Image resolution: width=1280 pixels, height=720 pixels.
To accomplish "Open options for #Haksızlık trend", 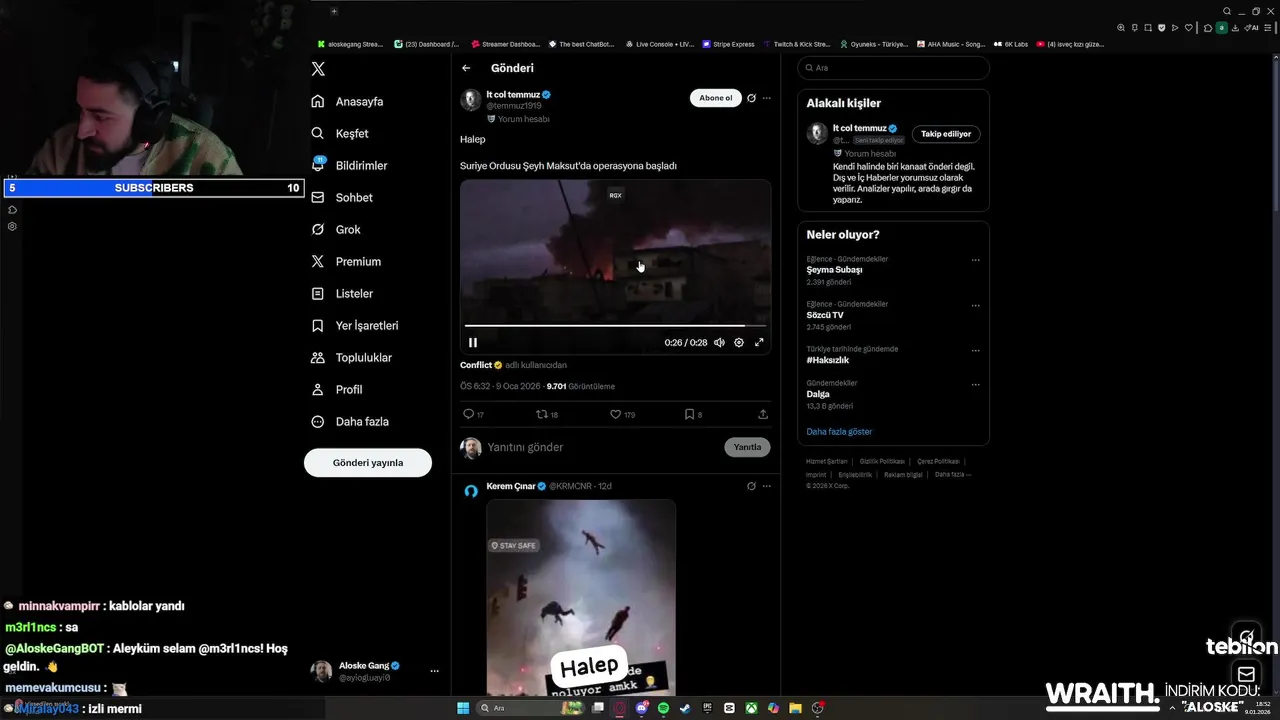I will 975,350.
